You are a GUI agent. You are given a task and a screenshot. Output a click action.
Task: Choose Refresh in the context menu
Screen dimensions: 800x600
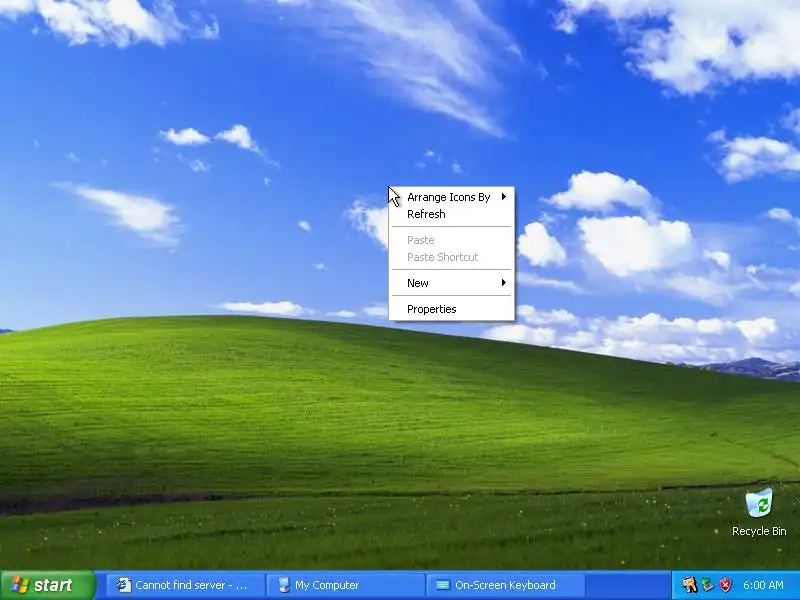(452, 214)
